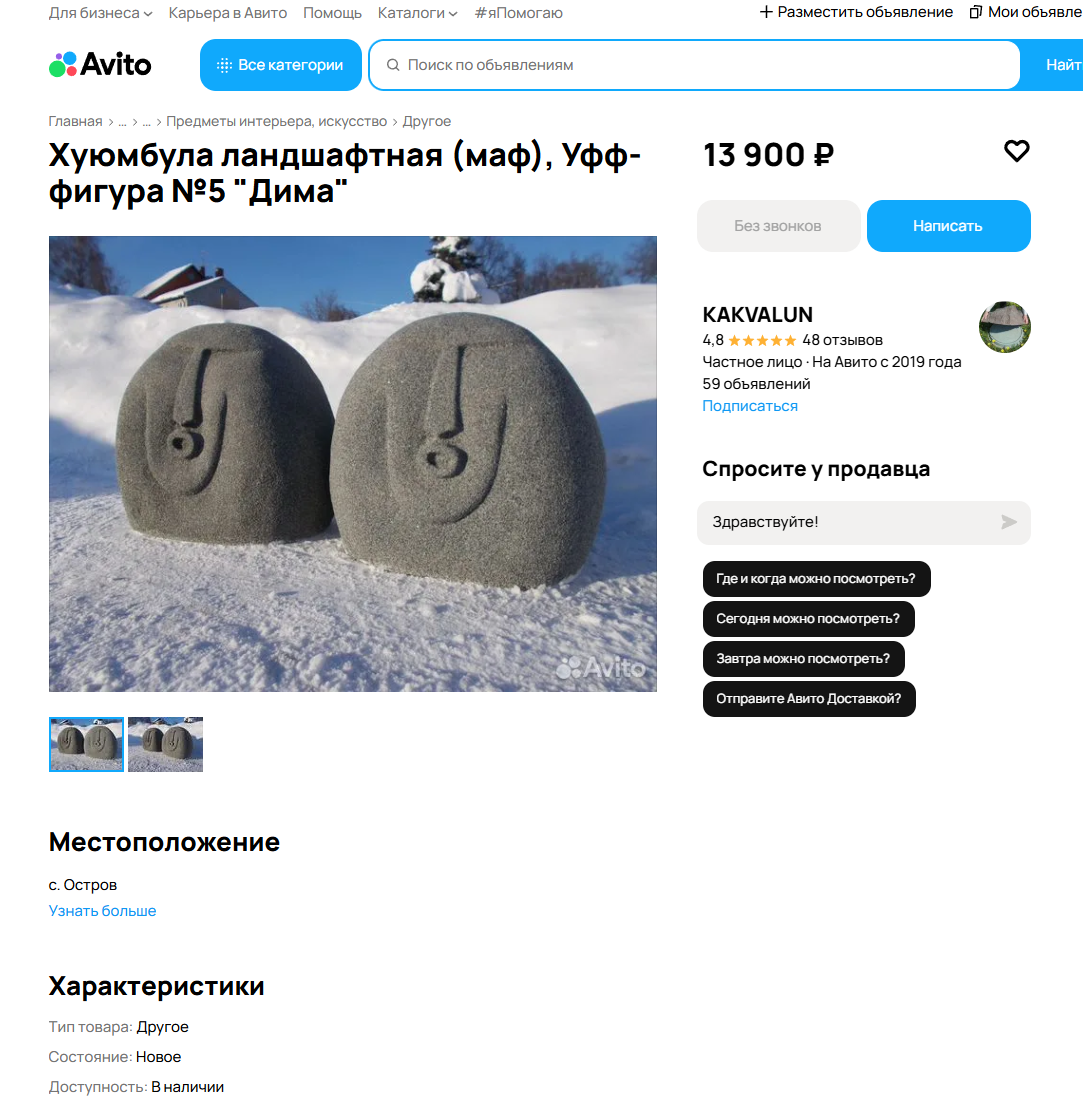Expand the "Каталоги" dropdown menu
The image size is (1083, 1120).
[417, 13]
